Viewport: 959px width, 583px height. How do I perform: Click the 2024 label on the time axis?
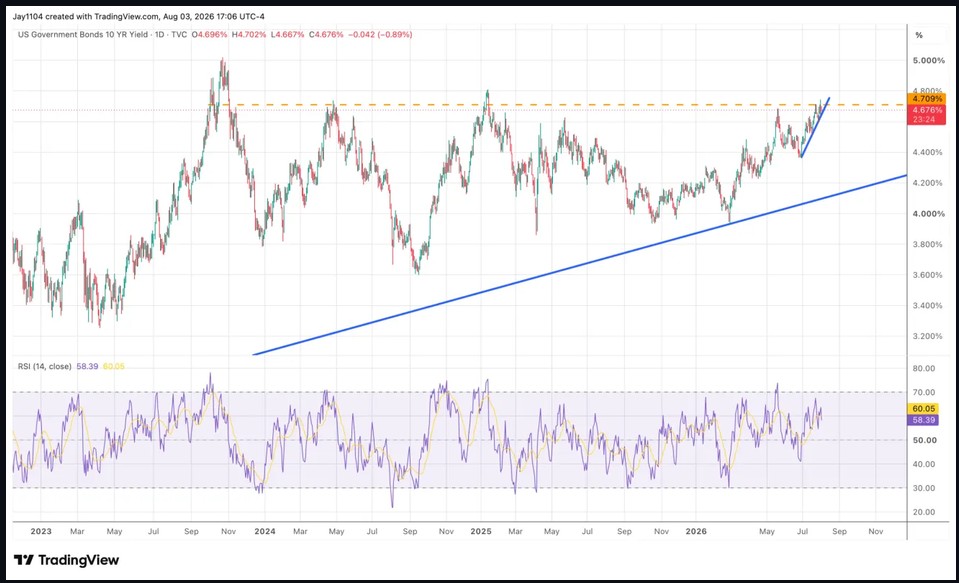pyautogui.click(x=265, y=531)
